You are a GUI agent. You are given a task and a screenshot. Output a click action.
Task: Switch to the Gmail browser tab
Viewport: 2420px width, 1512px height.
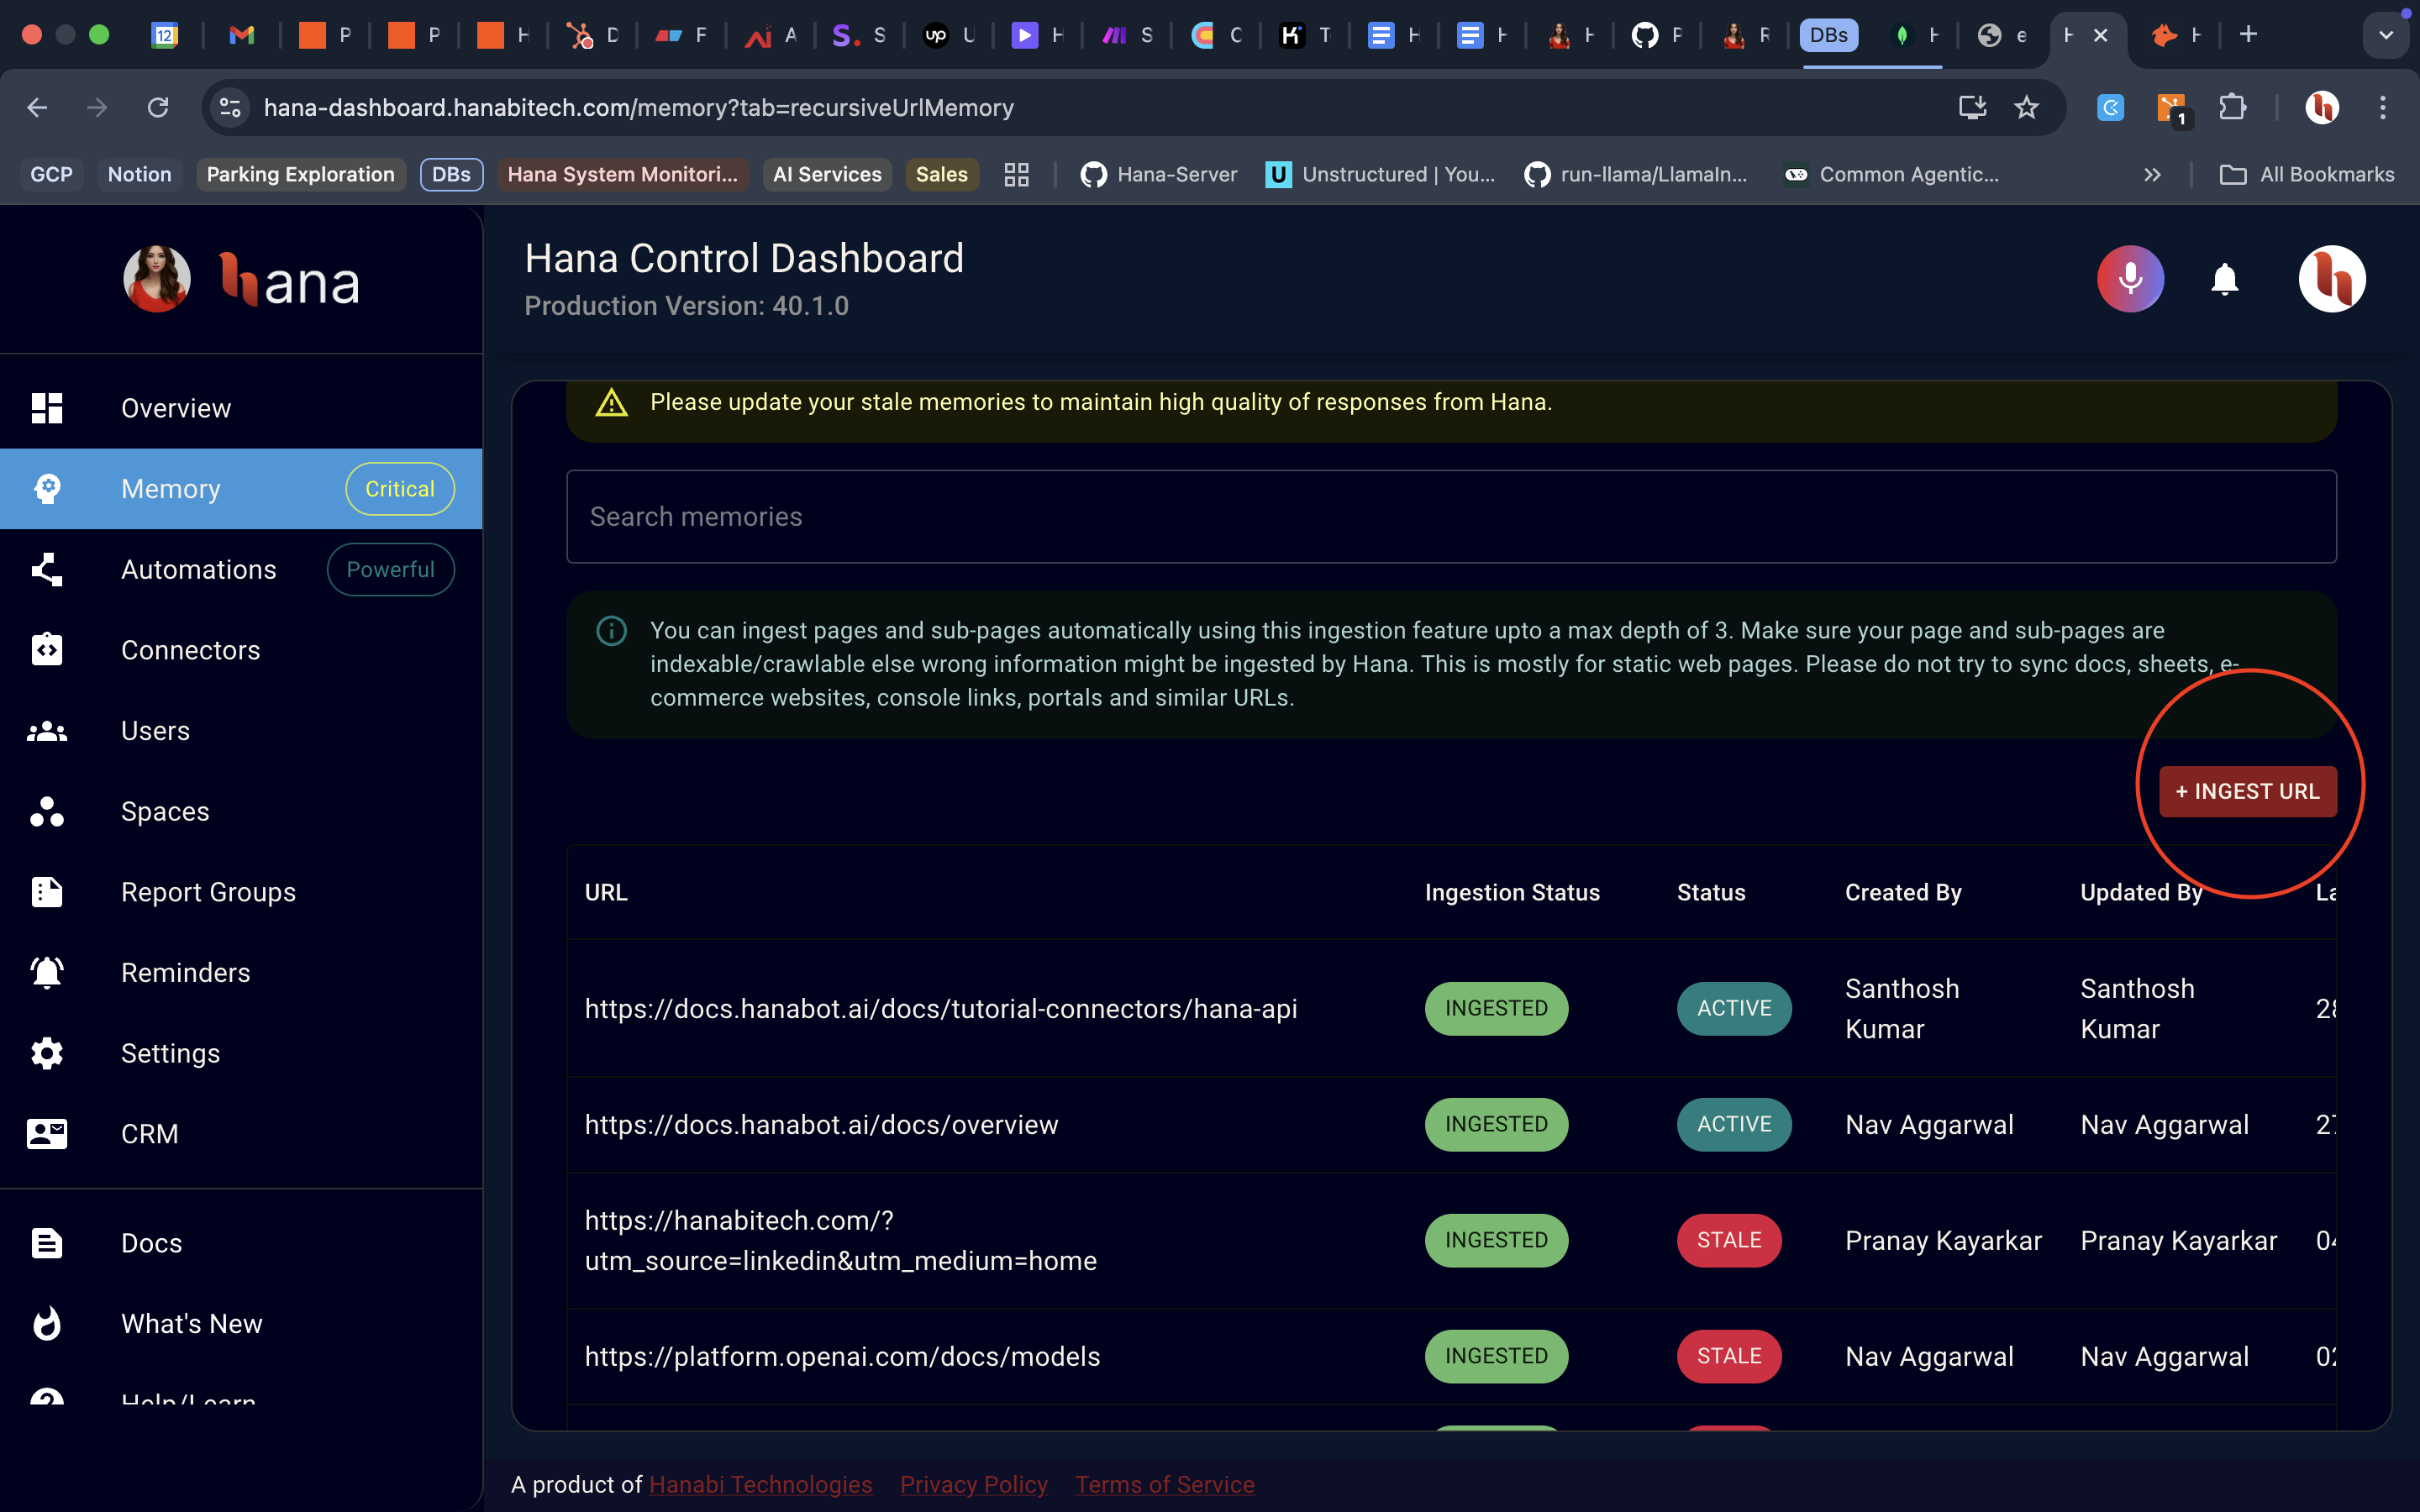241,35
